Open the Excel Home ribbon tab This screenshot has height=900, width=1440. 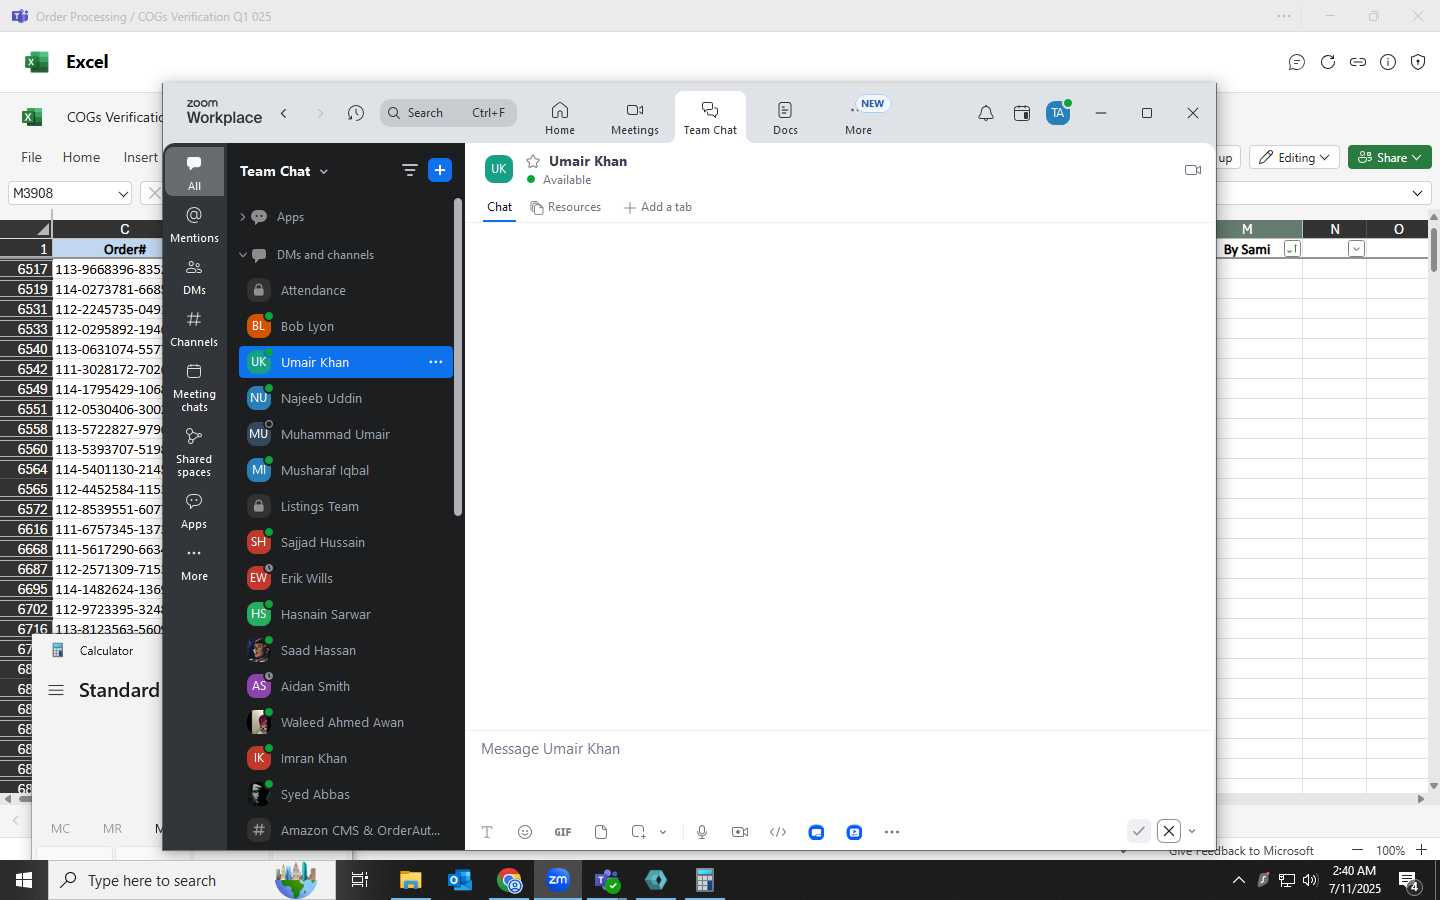81,157
